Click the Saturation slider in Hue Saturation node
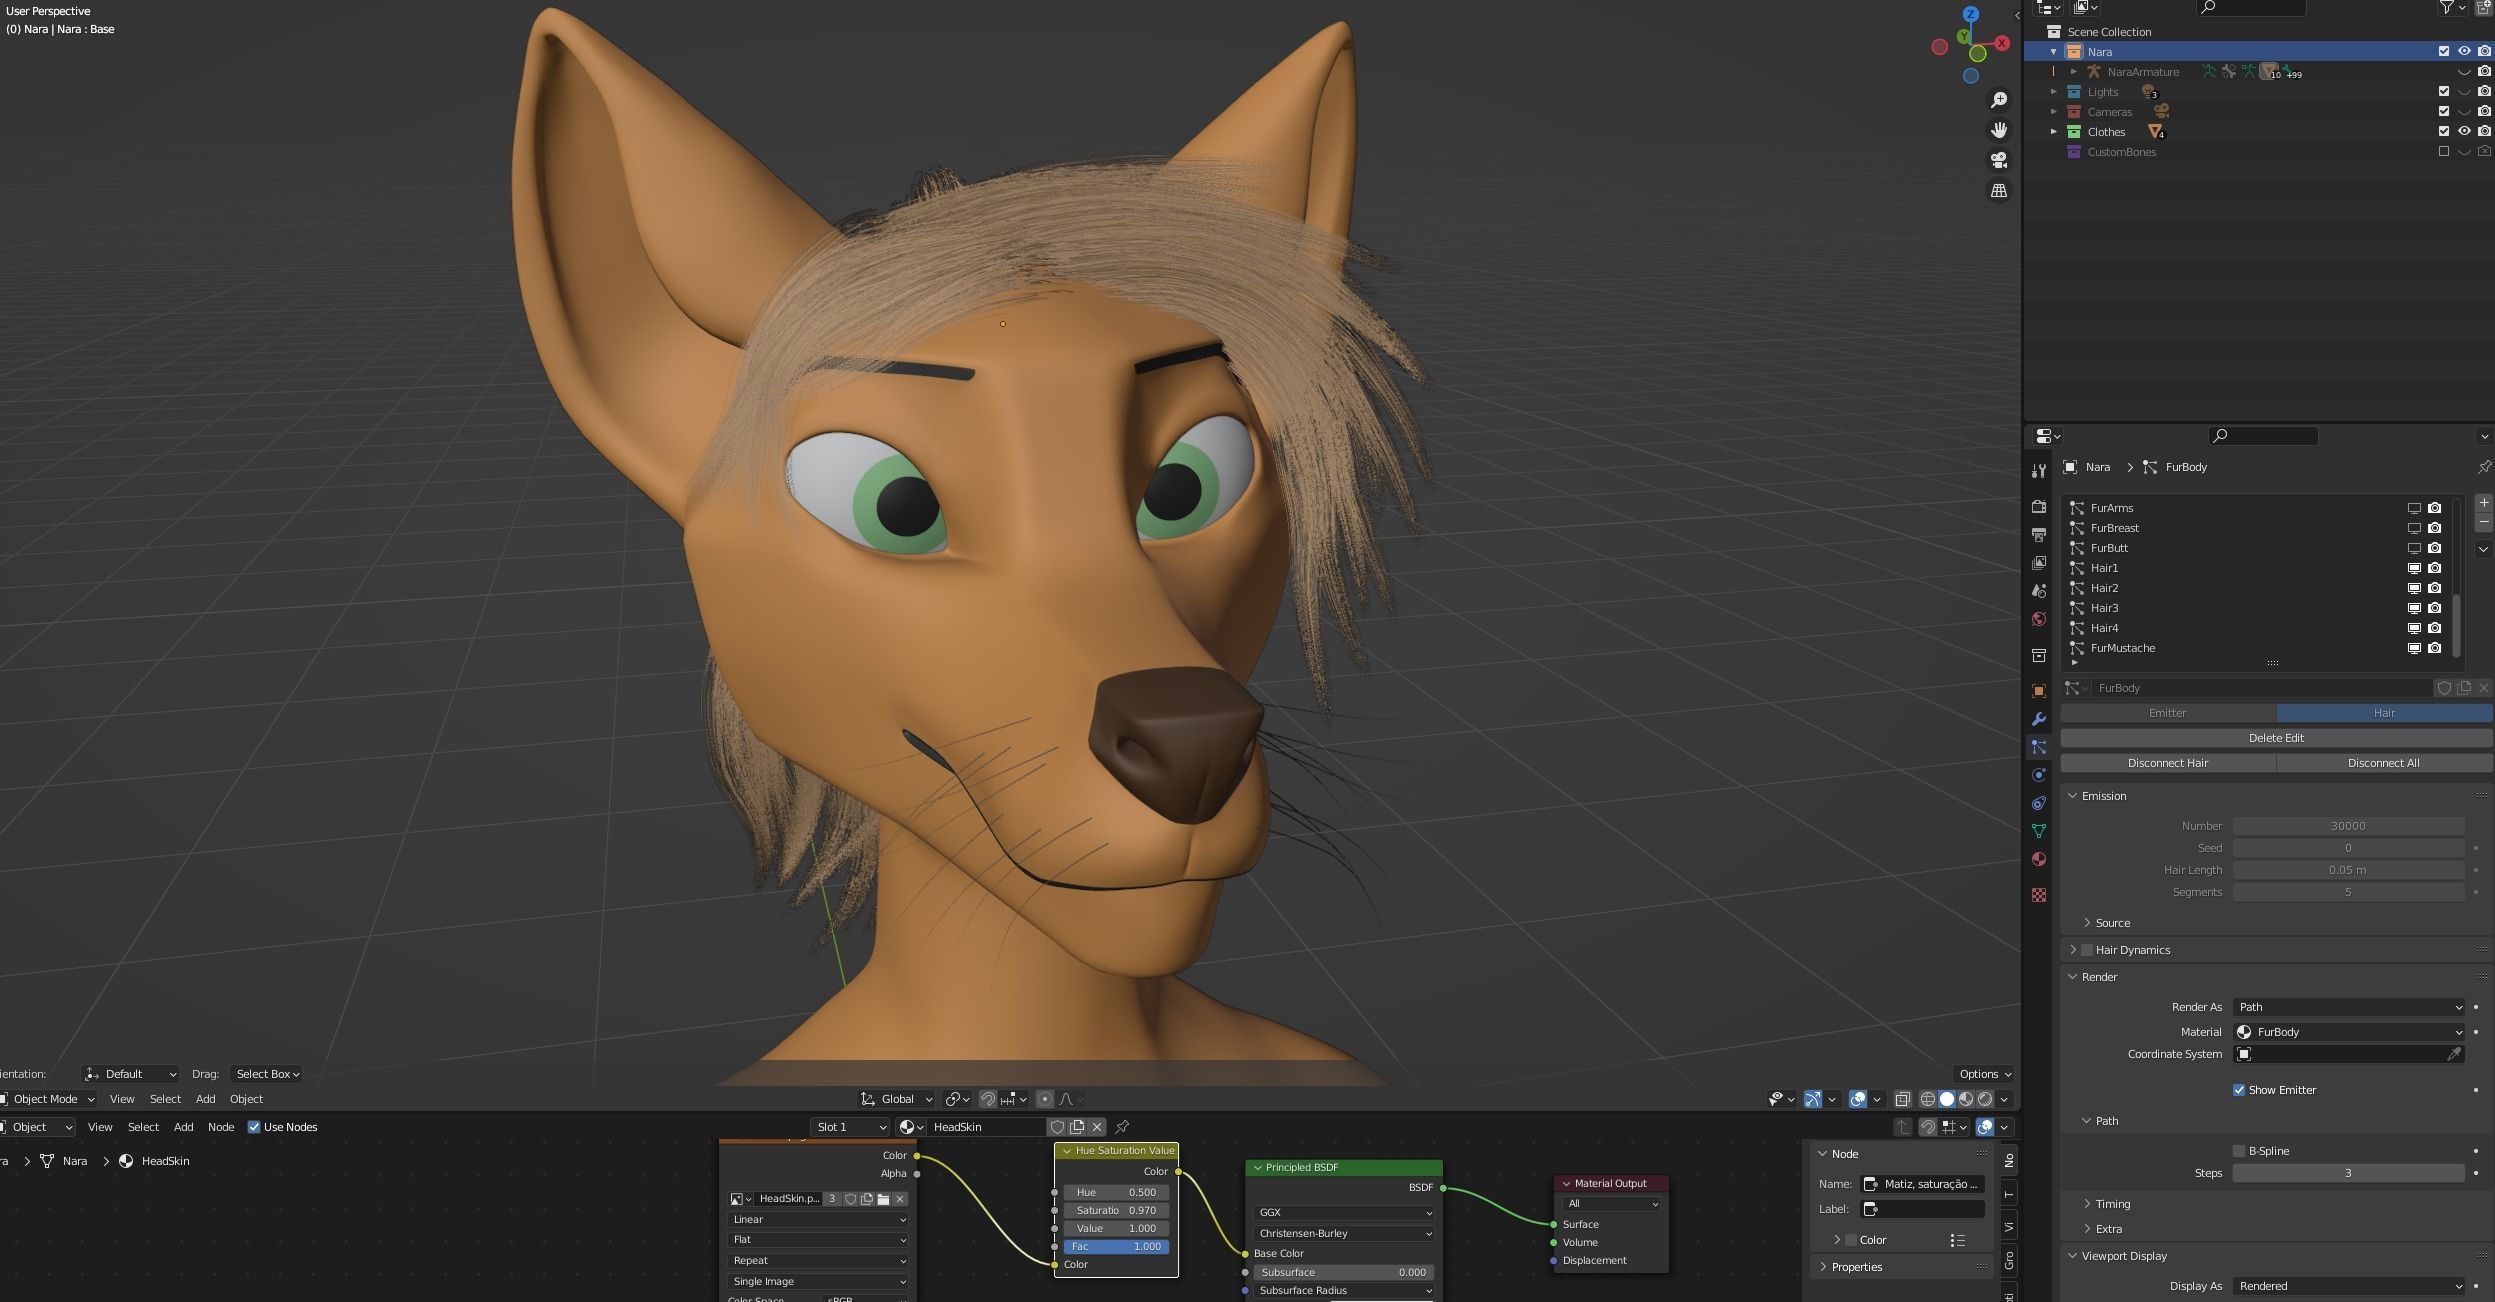2495x1302 pixels. 1116,1210
